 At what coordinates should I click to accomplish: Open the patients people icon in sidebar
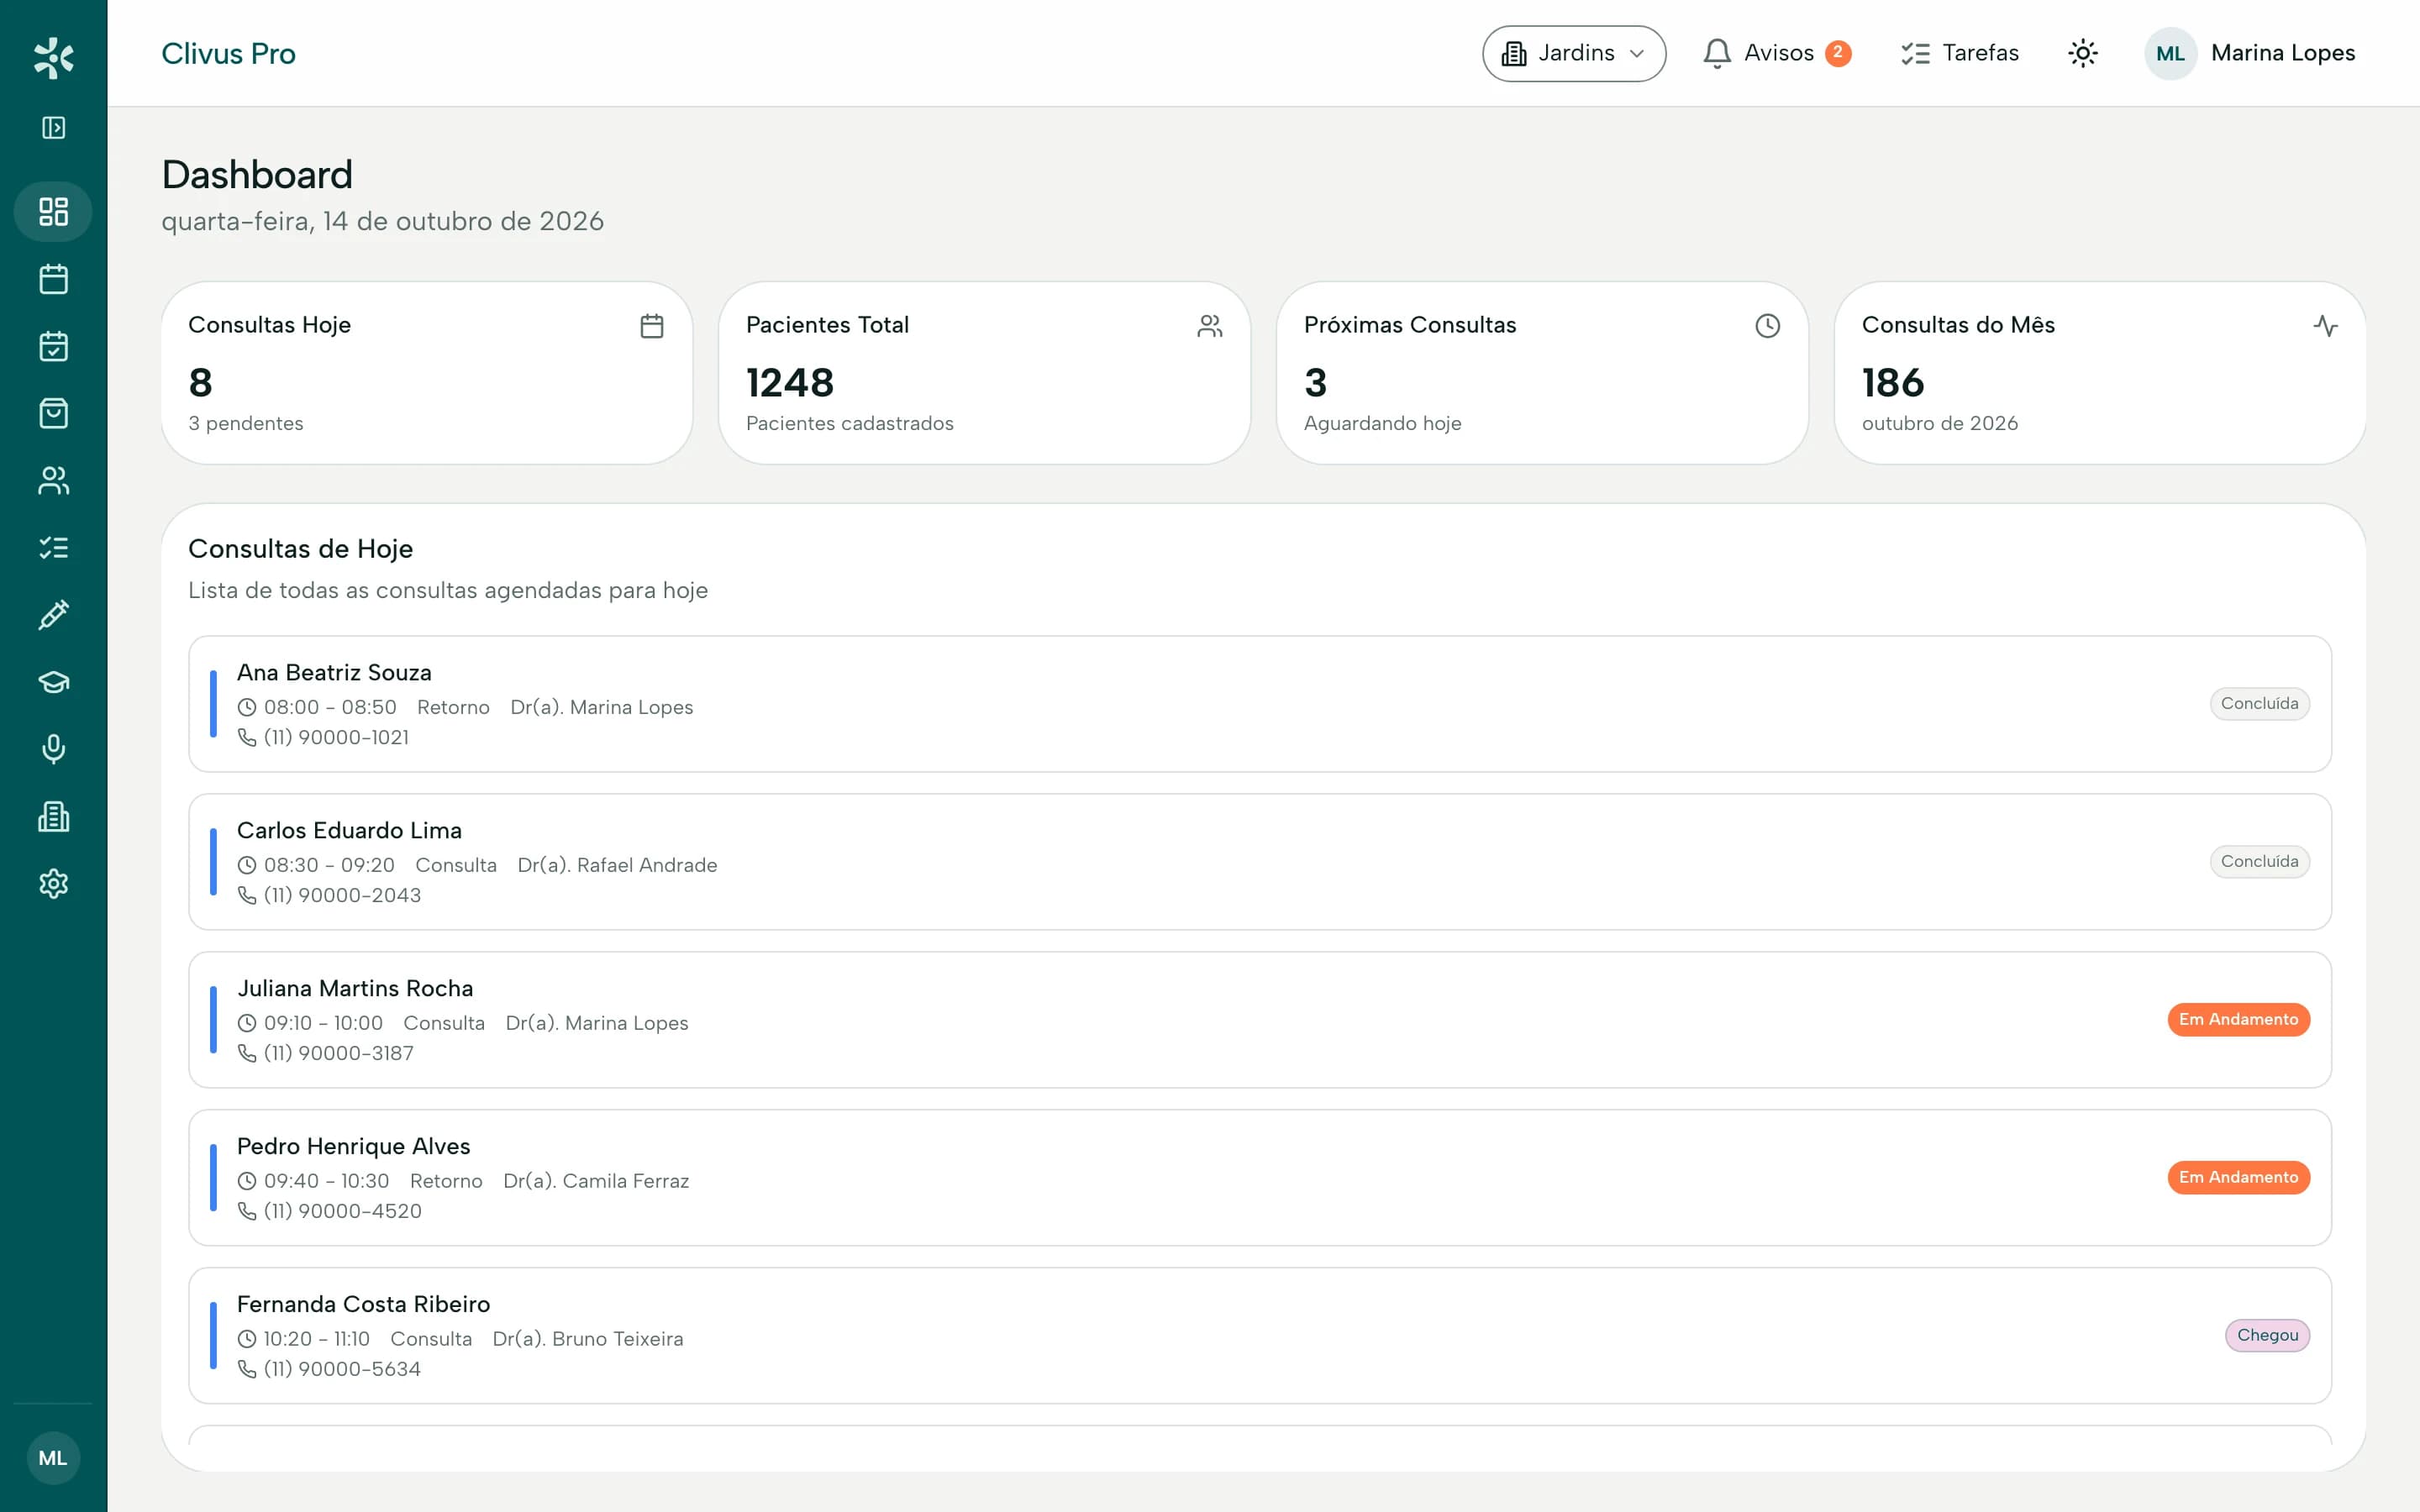53,481
